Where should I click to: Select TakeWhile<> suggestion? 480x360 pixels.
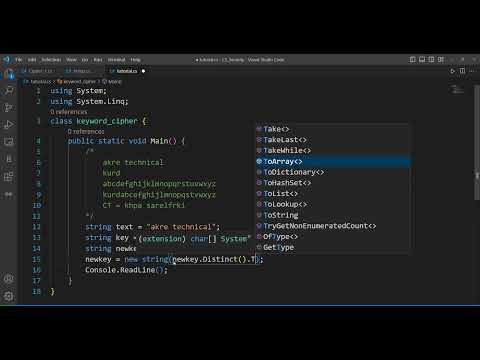point(333,150)
